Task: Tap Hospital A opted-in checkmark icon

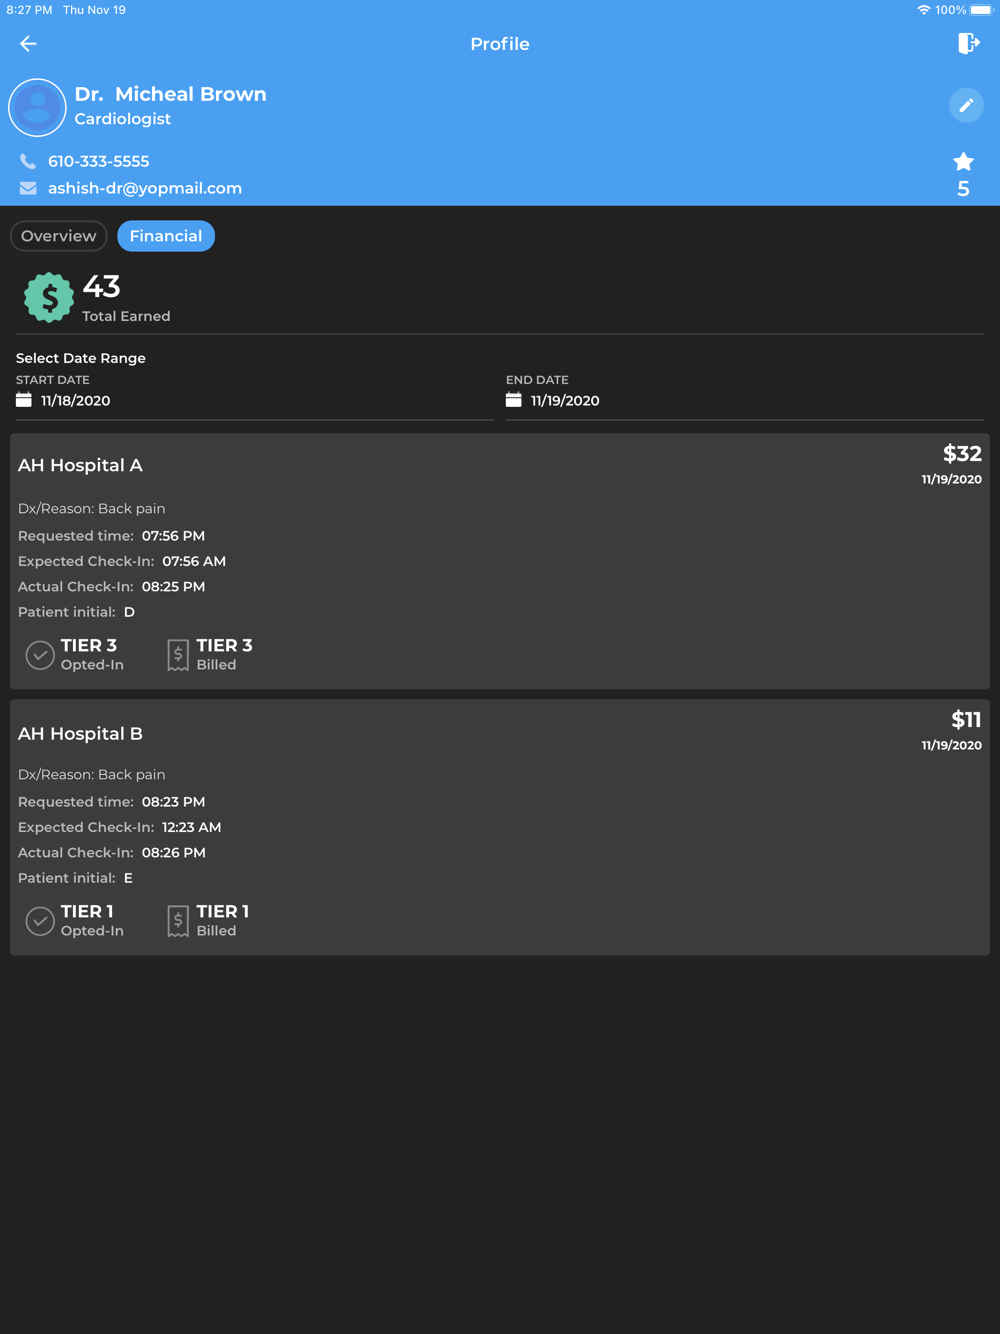Action: pos(40,655)
